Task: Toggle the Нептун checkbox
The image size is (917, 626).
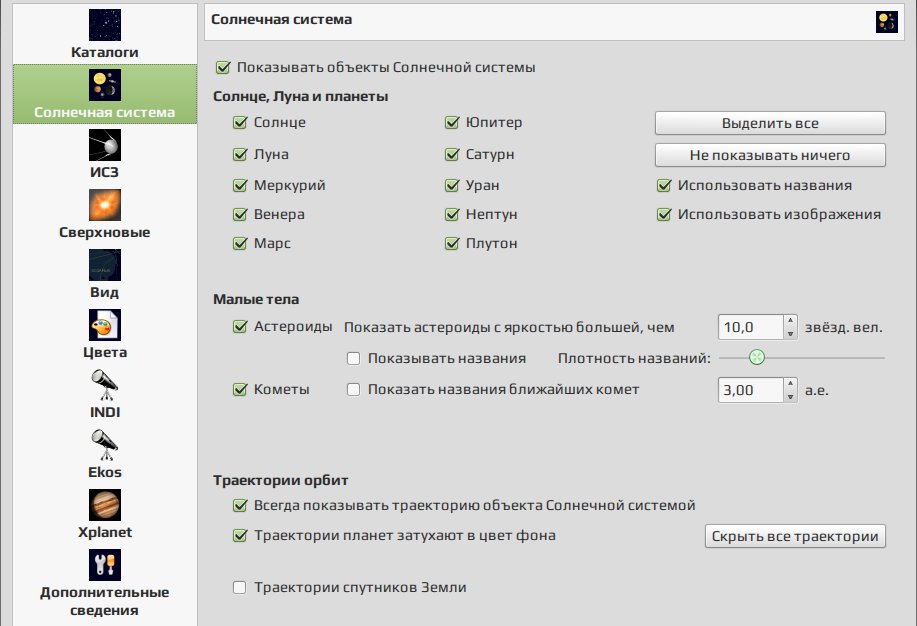Action: pos(452,215)
